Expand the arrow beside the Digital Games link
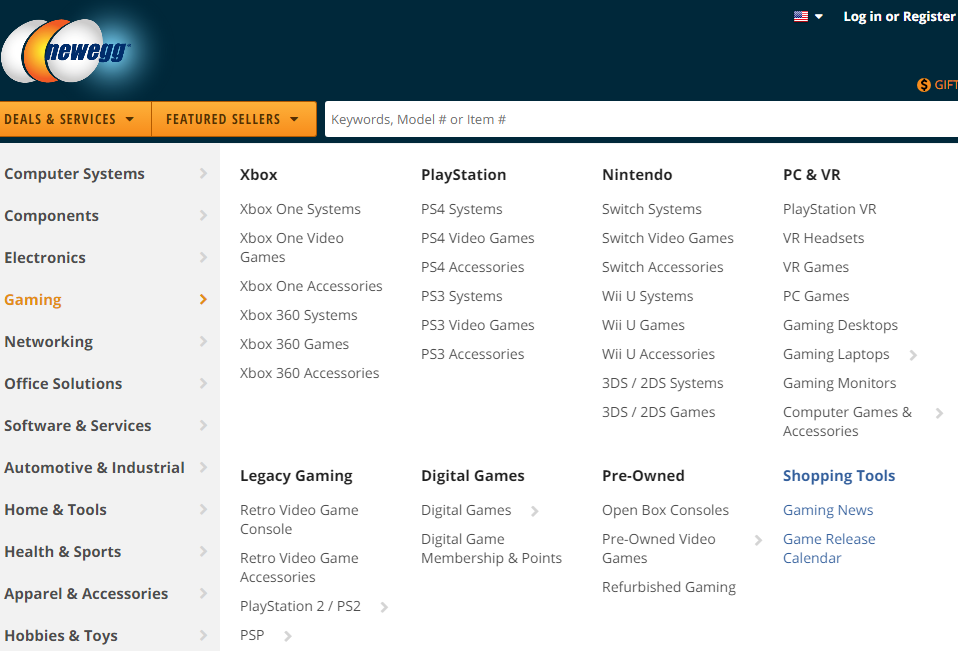The width and height of the screenshot is (958, 651). [535, 511]
